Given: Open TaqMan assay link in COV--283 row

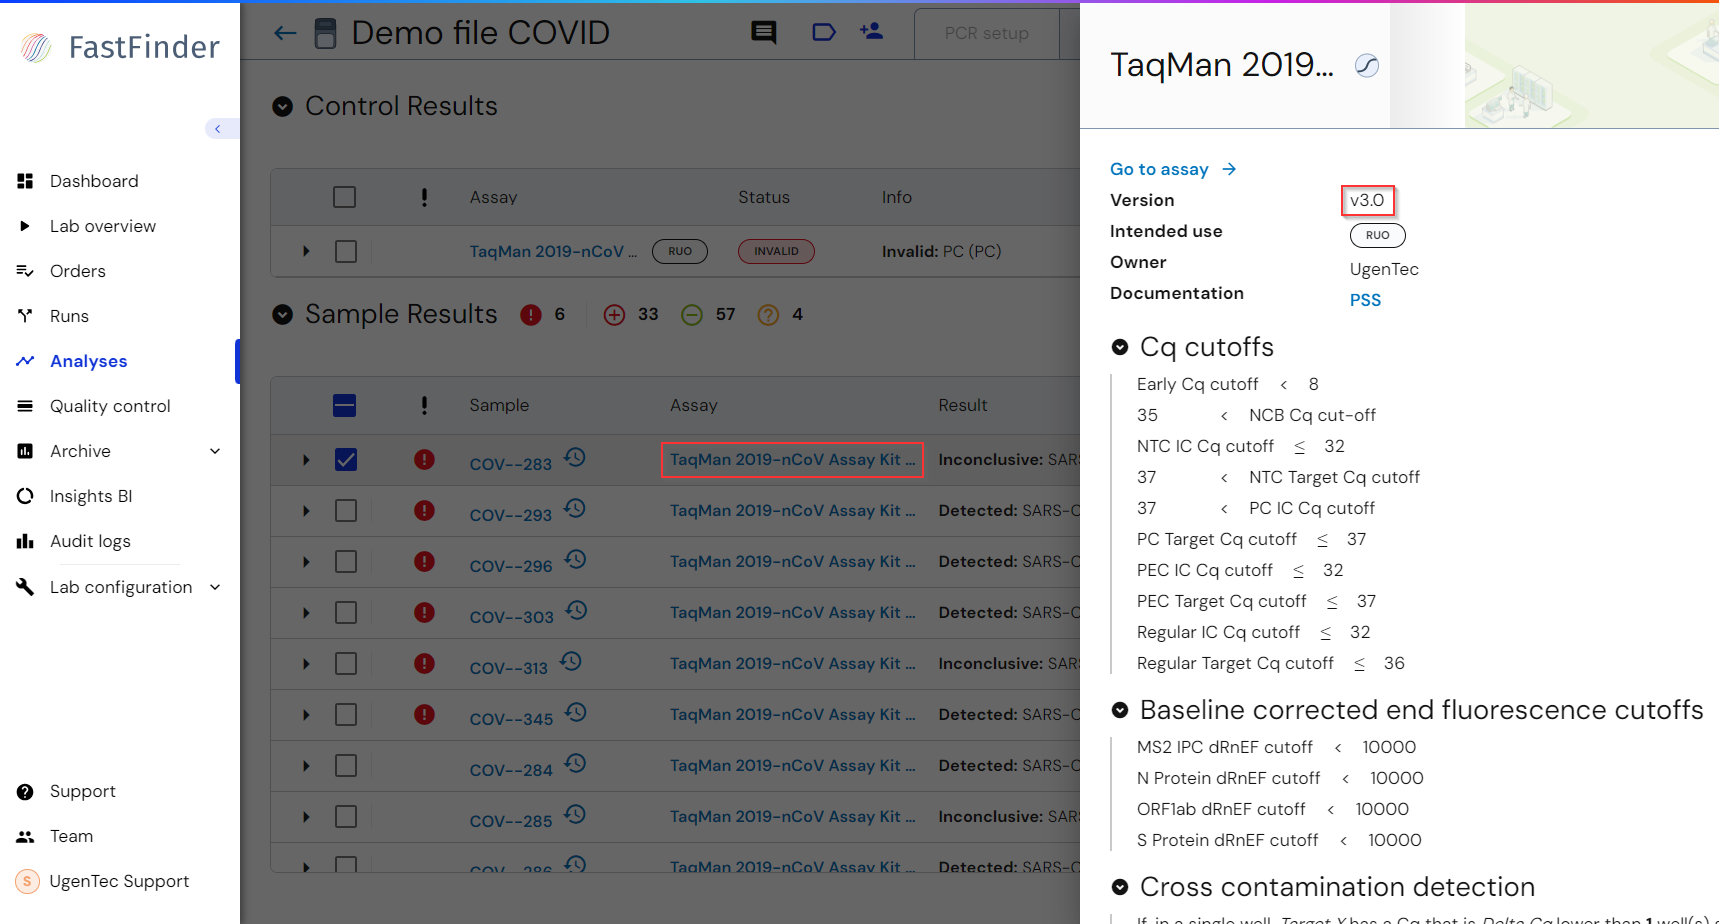Looking at the screenshot, I should (792, 459).
